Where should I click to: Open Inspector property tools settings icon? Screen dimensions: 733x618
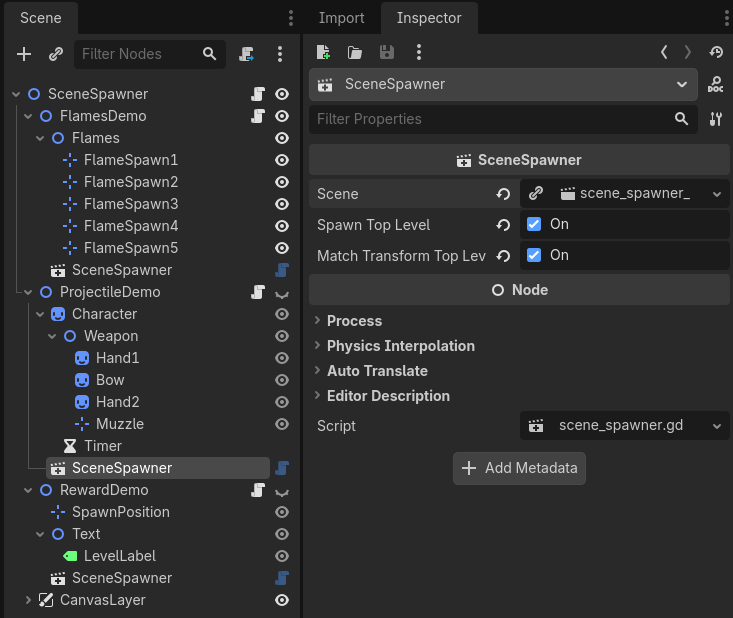pyautogui.click(x=716, y=119)
